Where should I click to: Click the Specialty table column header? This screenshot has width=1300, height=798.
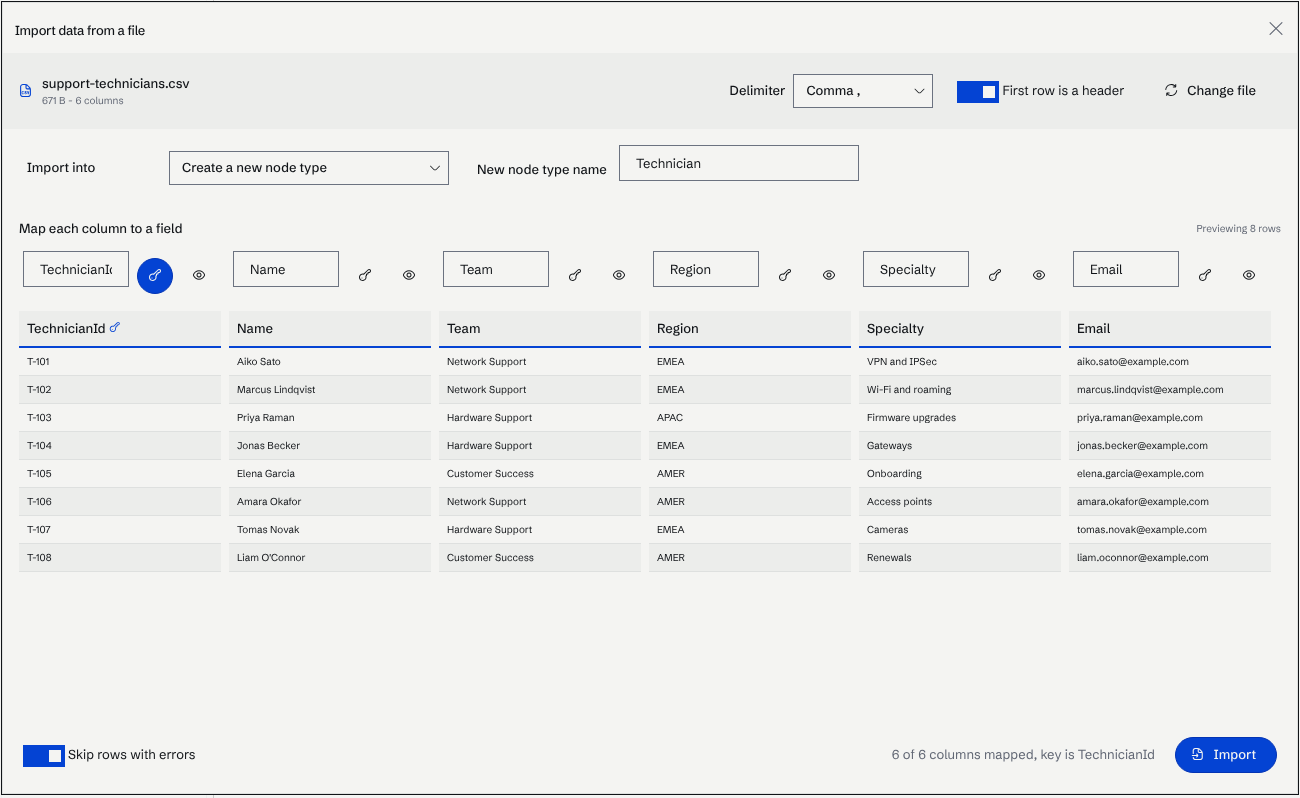coord(960,329)
